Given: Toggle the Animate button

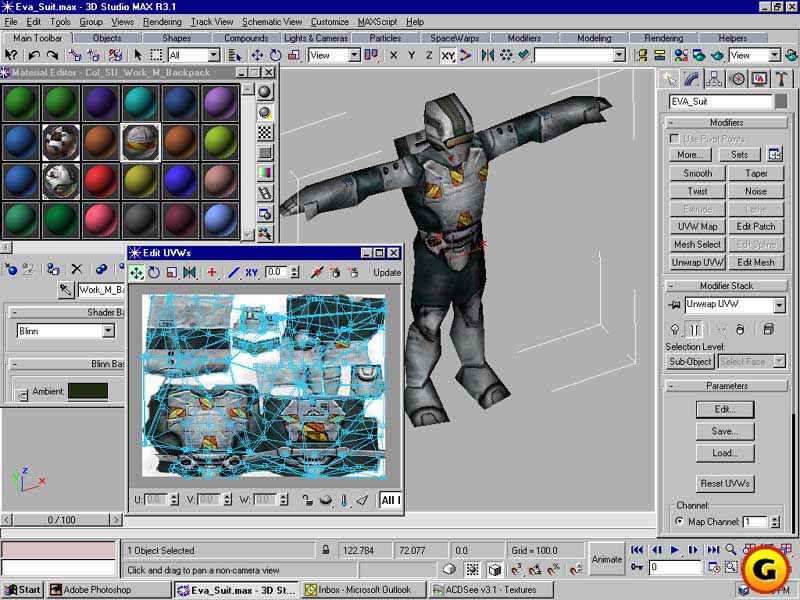Looking at the screenshot, I should (x=607, y=559).
